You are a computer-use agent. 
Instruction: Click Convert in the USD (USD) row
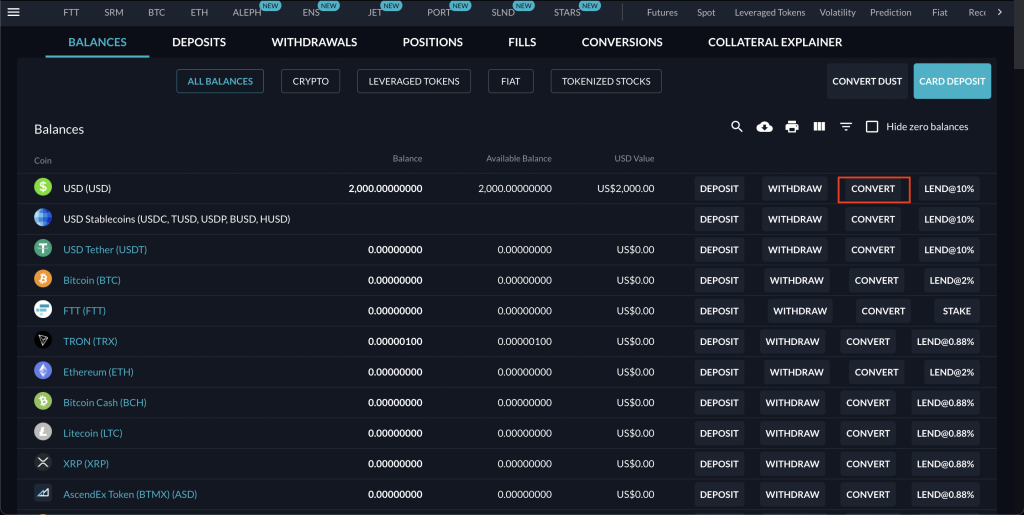pos(873,189)
